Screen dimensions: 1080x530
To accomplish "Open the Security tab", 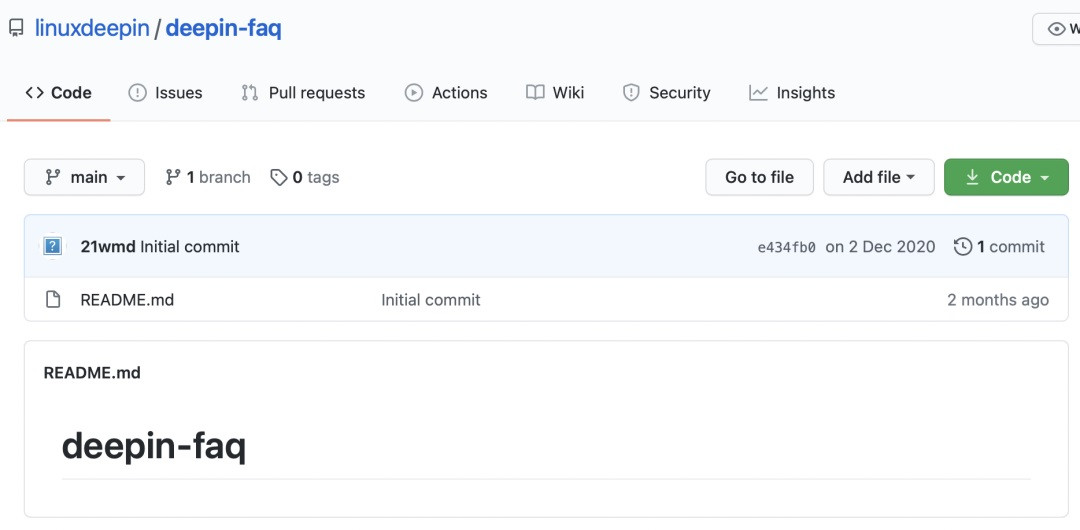I will [666, 93].
